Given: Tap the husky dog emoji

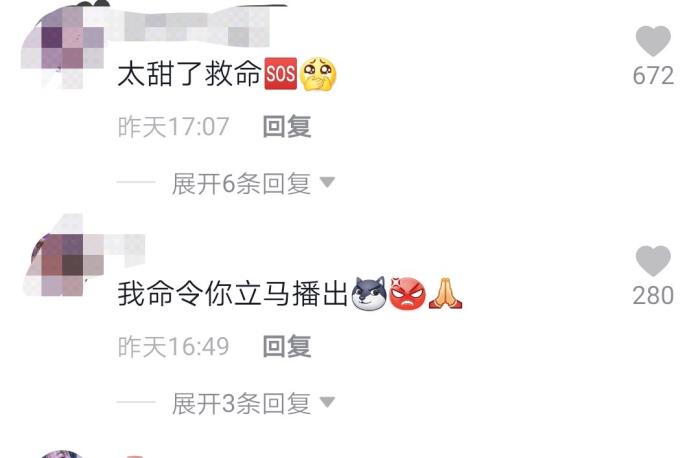Looking at the screenshot, I should [x=369, y=294].
